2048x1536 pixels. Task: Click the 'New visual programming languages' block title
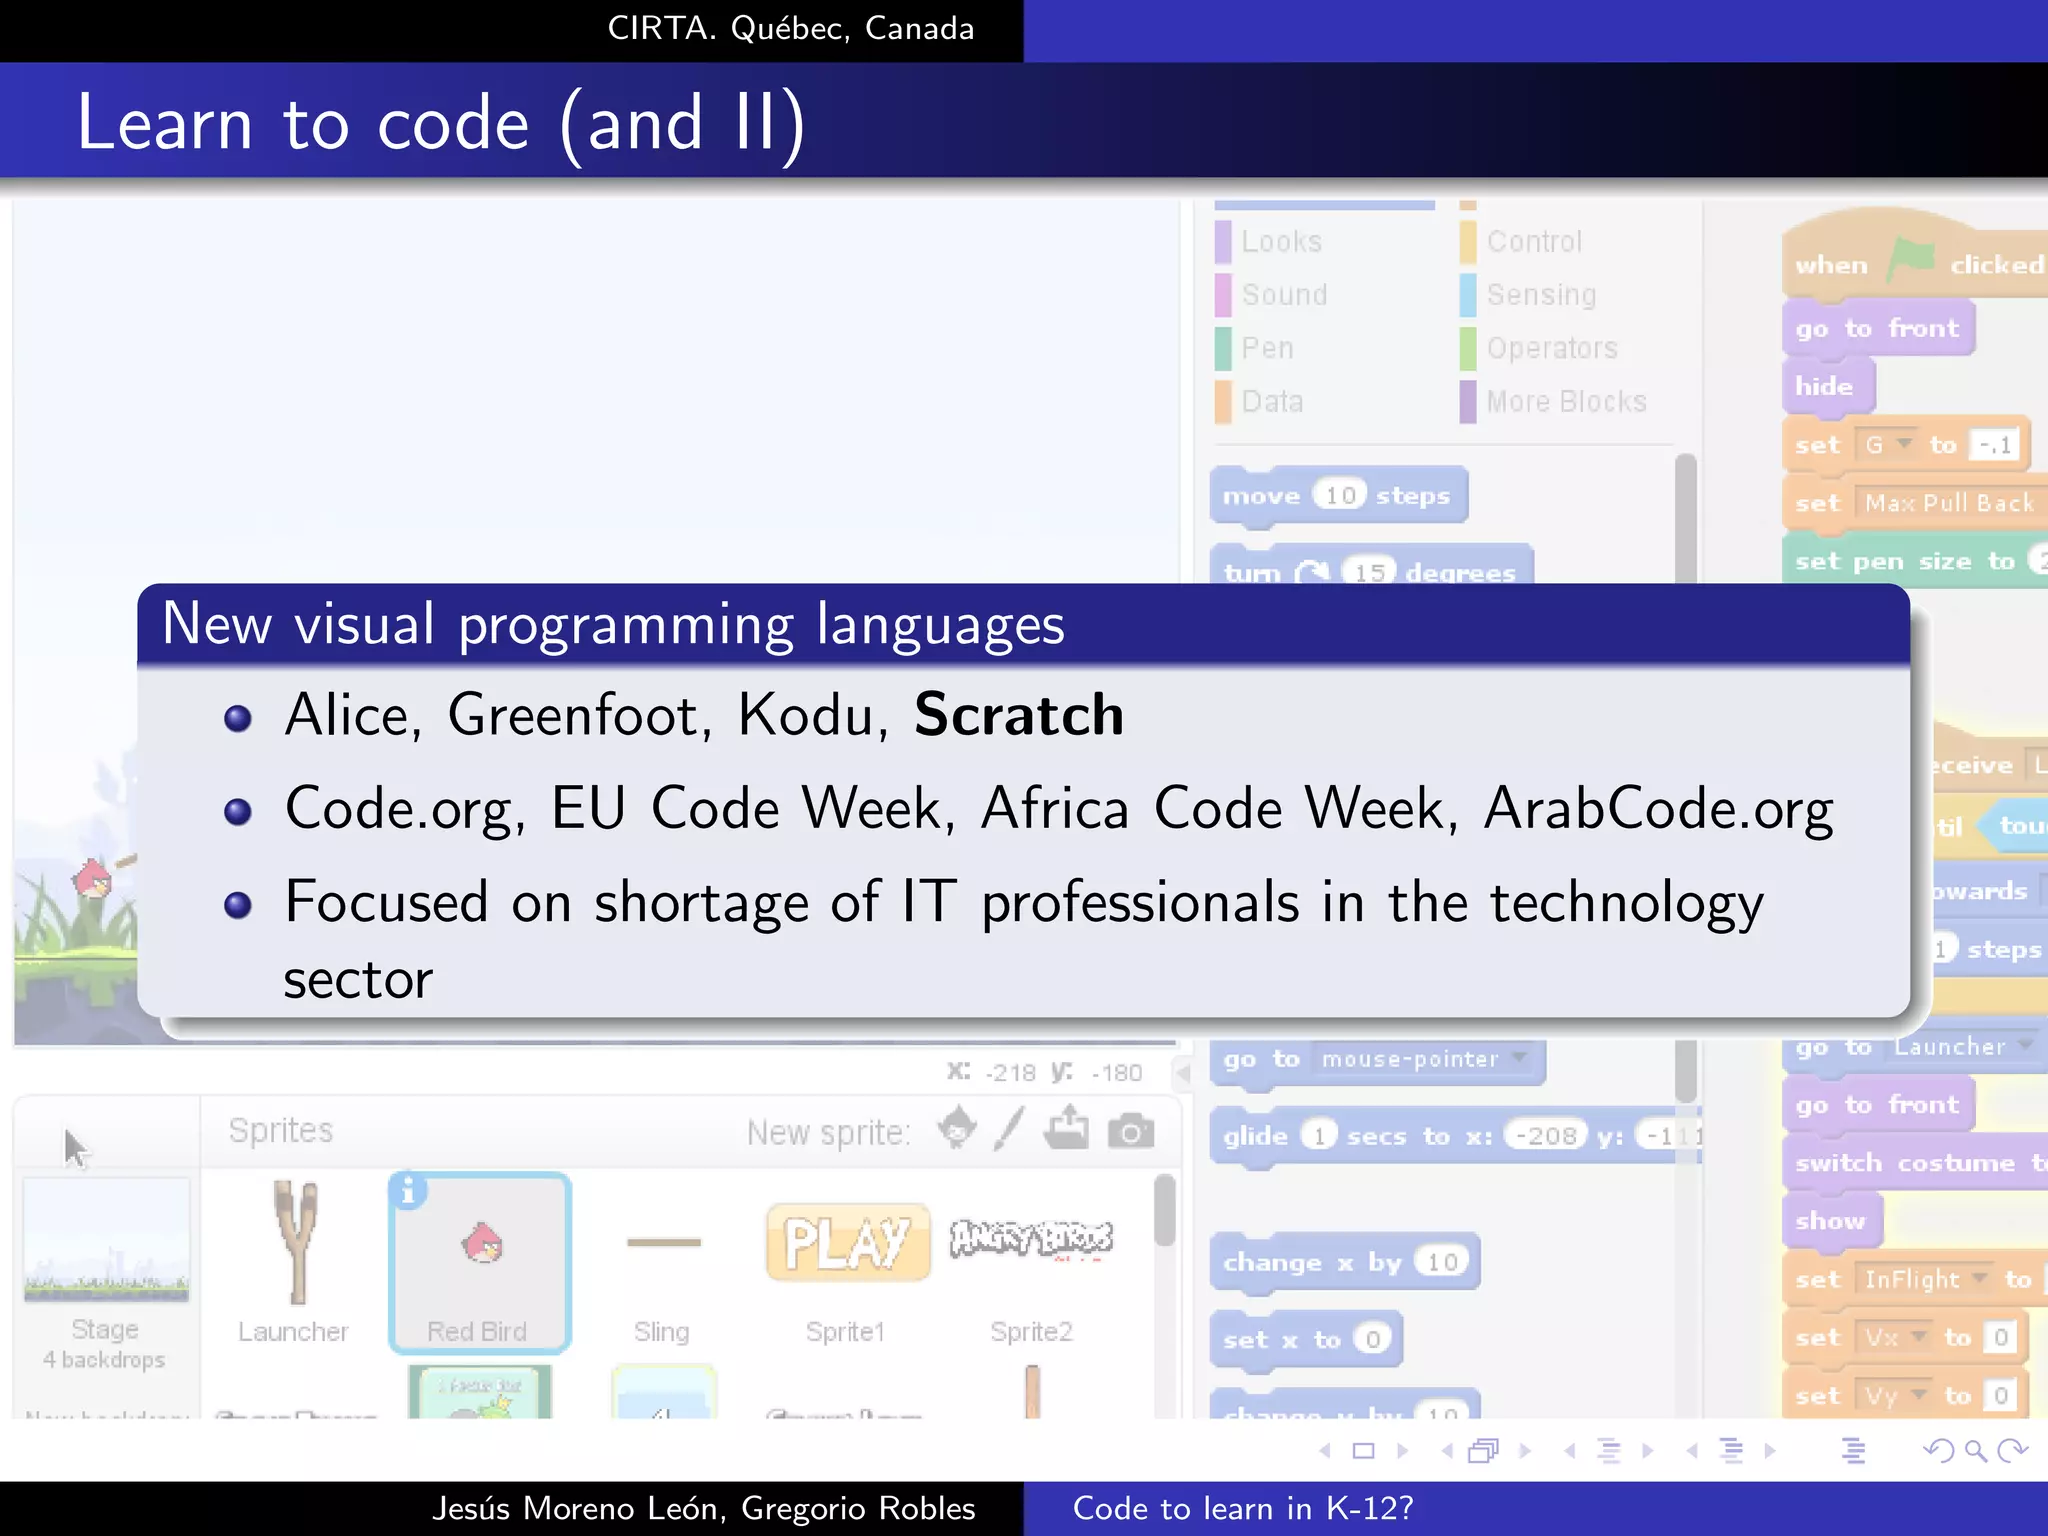pyautogui.click(x=613, y=625)
